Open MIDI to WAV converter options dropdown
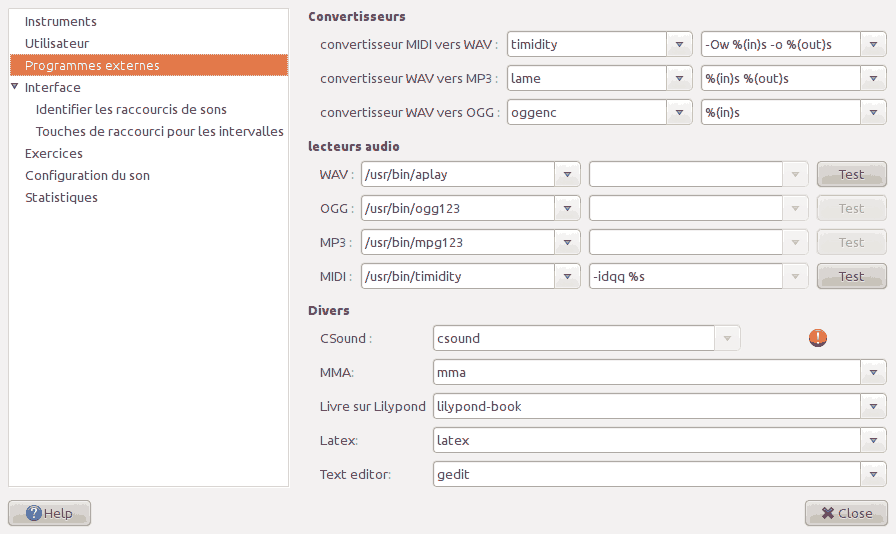The image size is (896, 534). tap(874, 45)
